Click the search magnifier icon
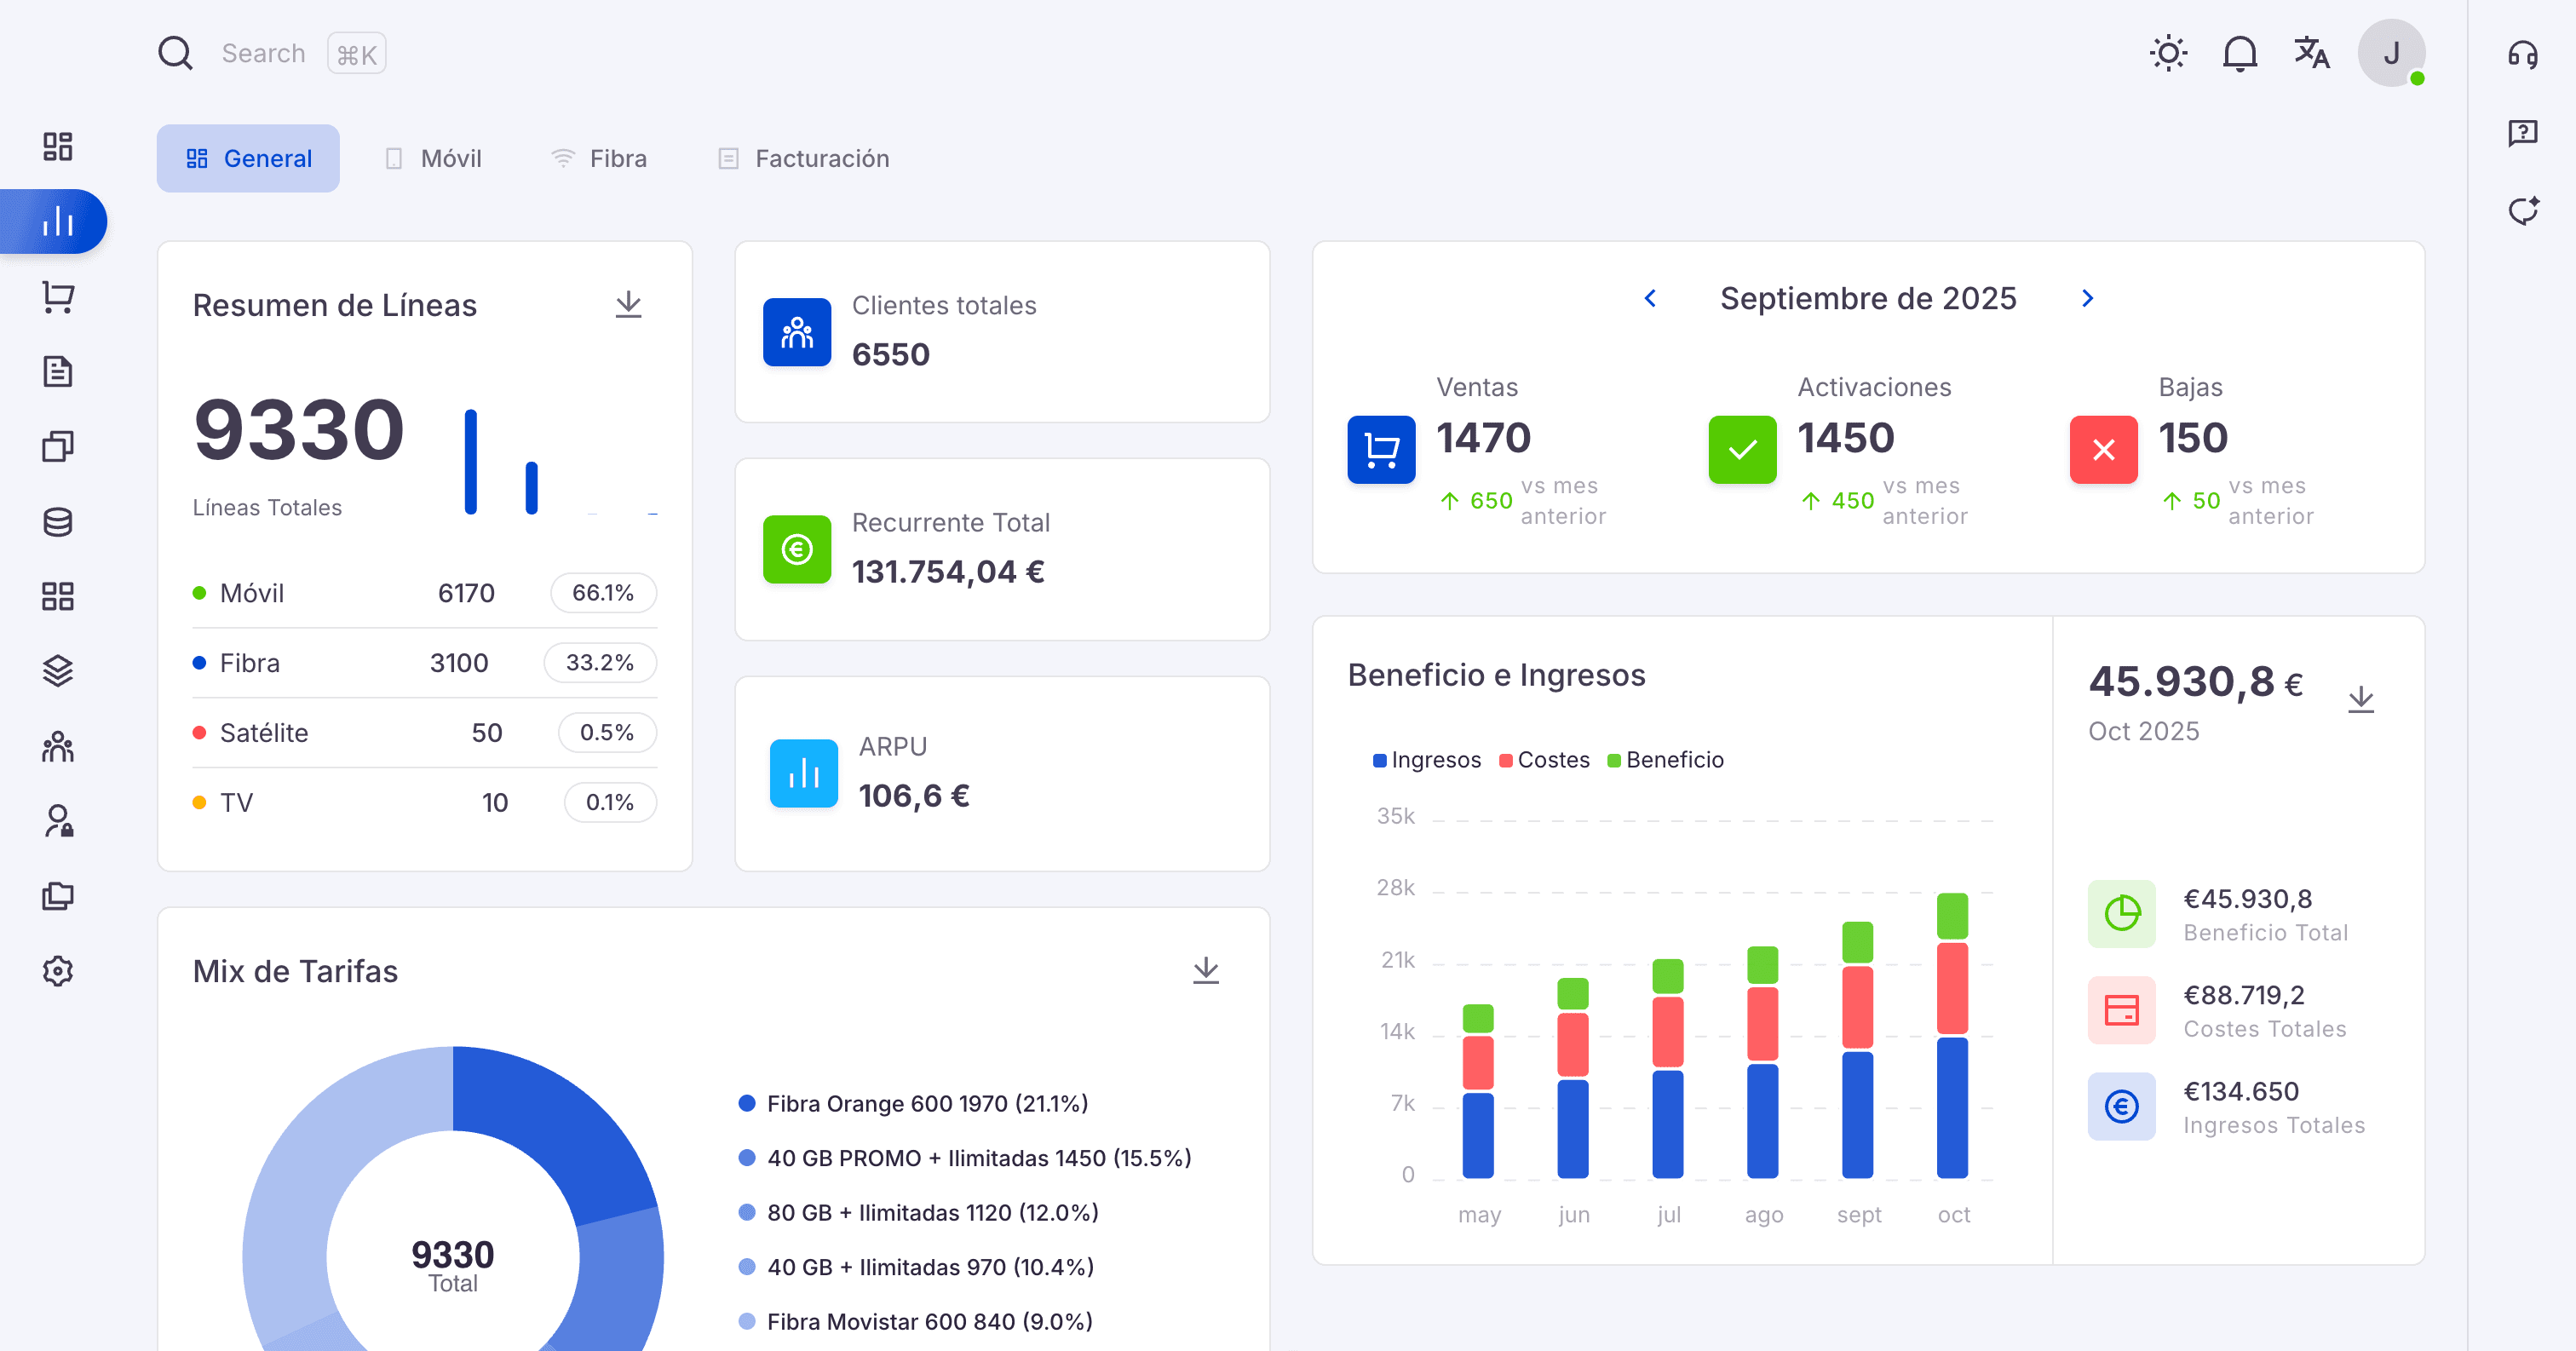Screen dimensions: 2576x1351 (175, 53)
